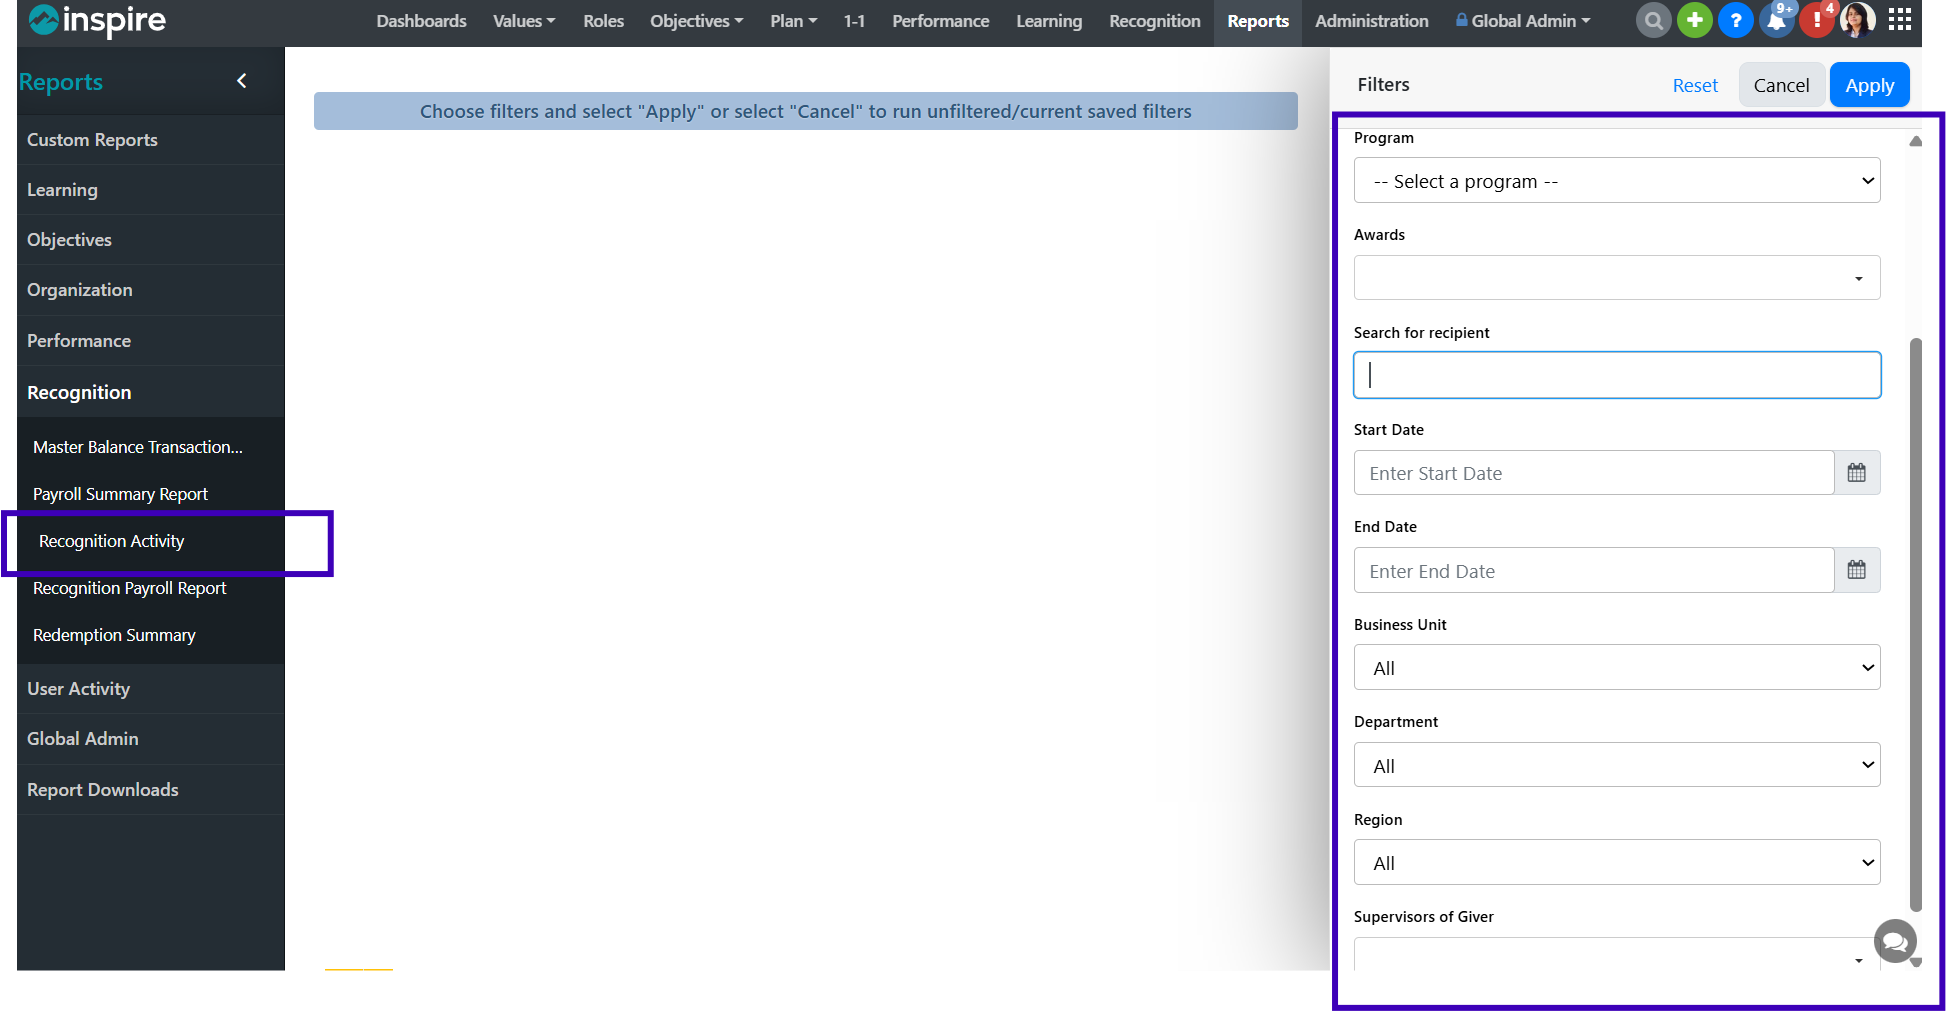The width and height of the screenshot is (1946, 1012).
Task: Expand the Select a program dropdown
Action: click(x=1616, y=181)
